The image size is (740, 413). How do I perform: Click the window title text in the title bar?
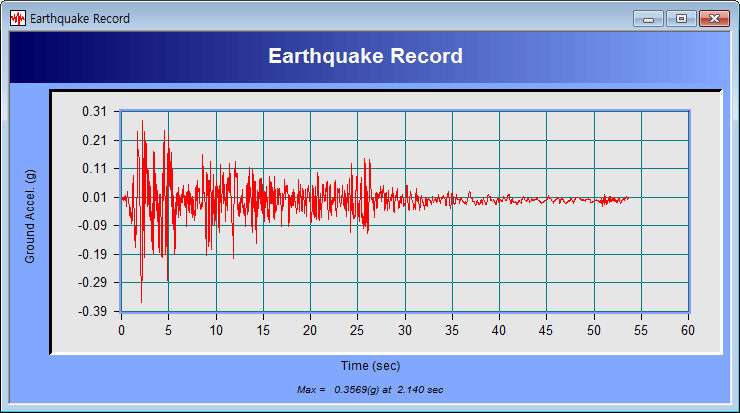80,19
